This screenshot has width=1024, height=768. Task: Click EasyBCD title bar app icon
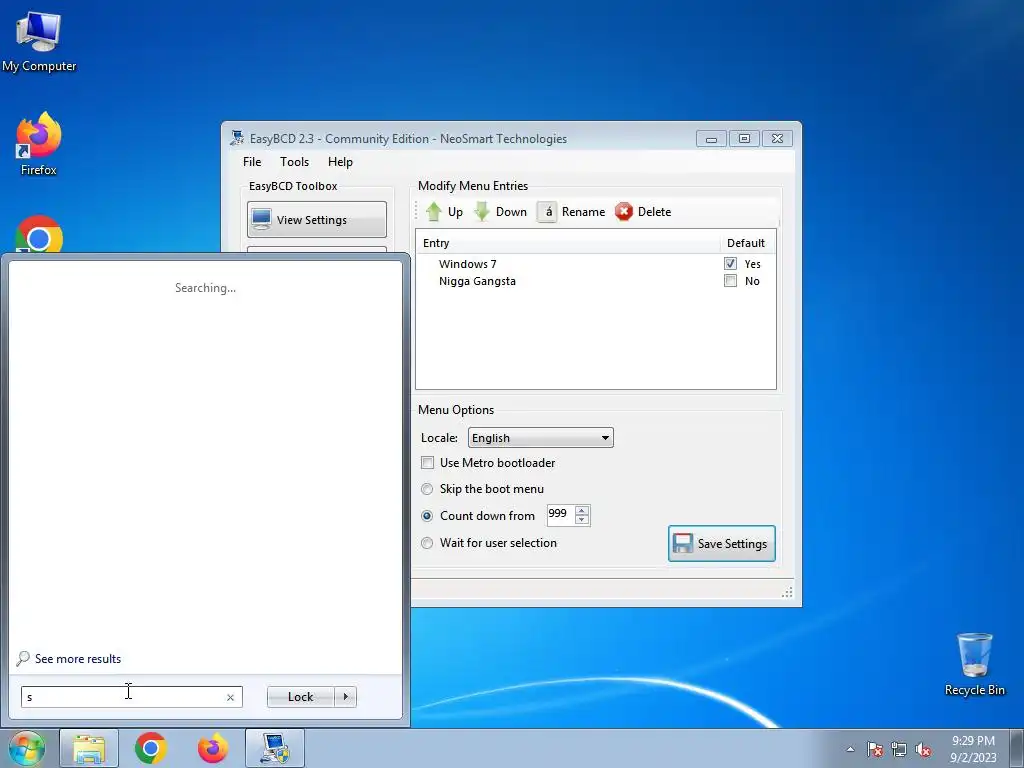[x=237, y=138]
